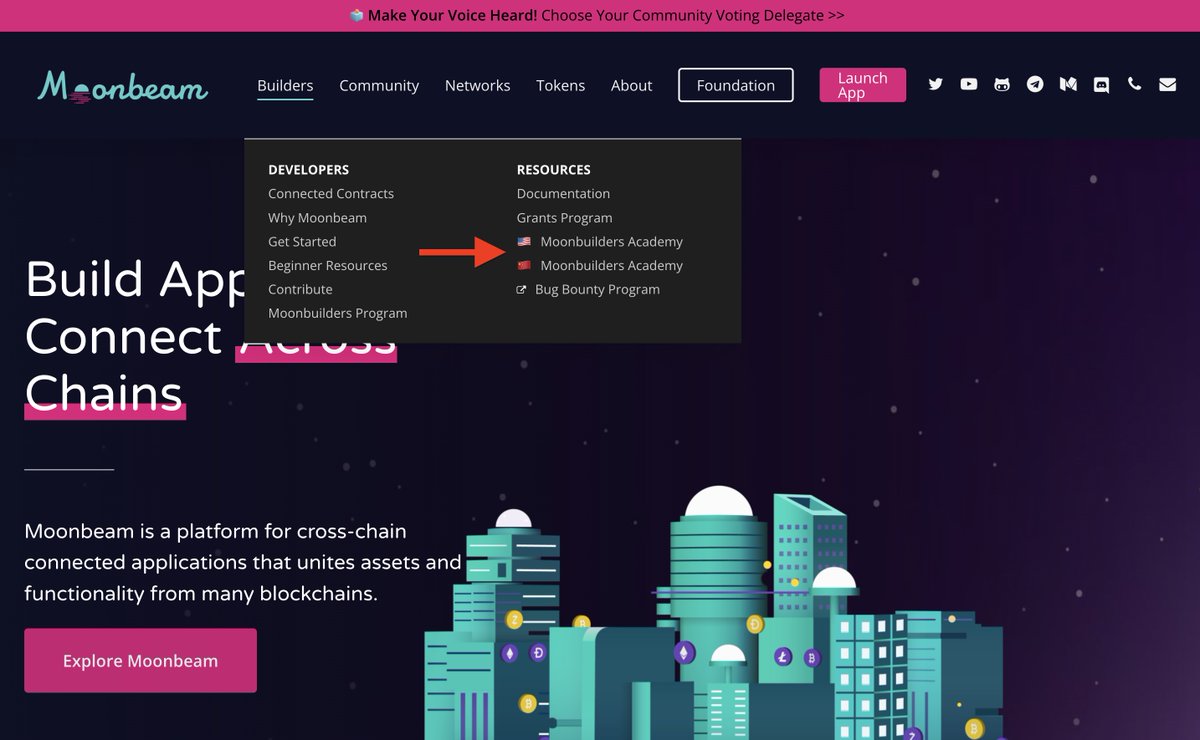Click the phone contact icon
1200x740 pixels.
(1134, 85)
